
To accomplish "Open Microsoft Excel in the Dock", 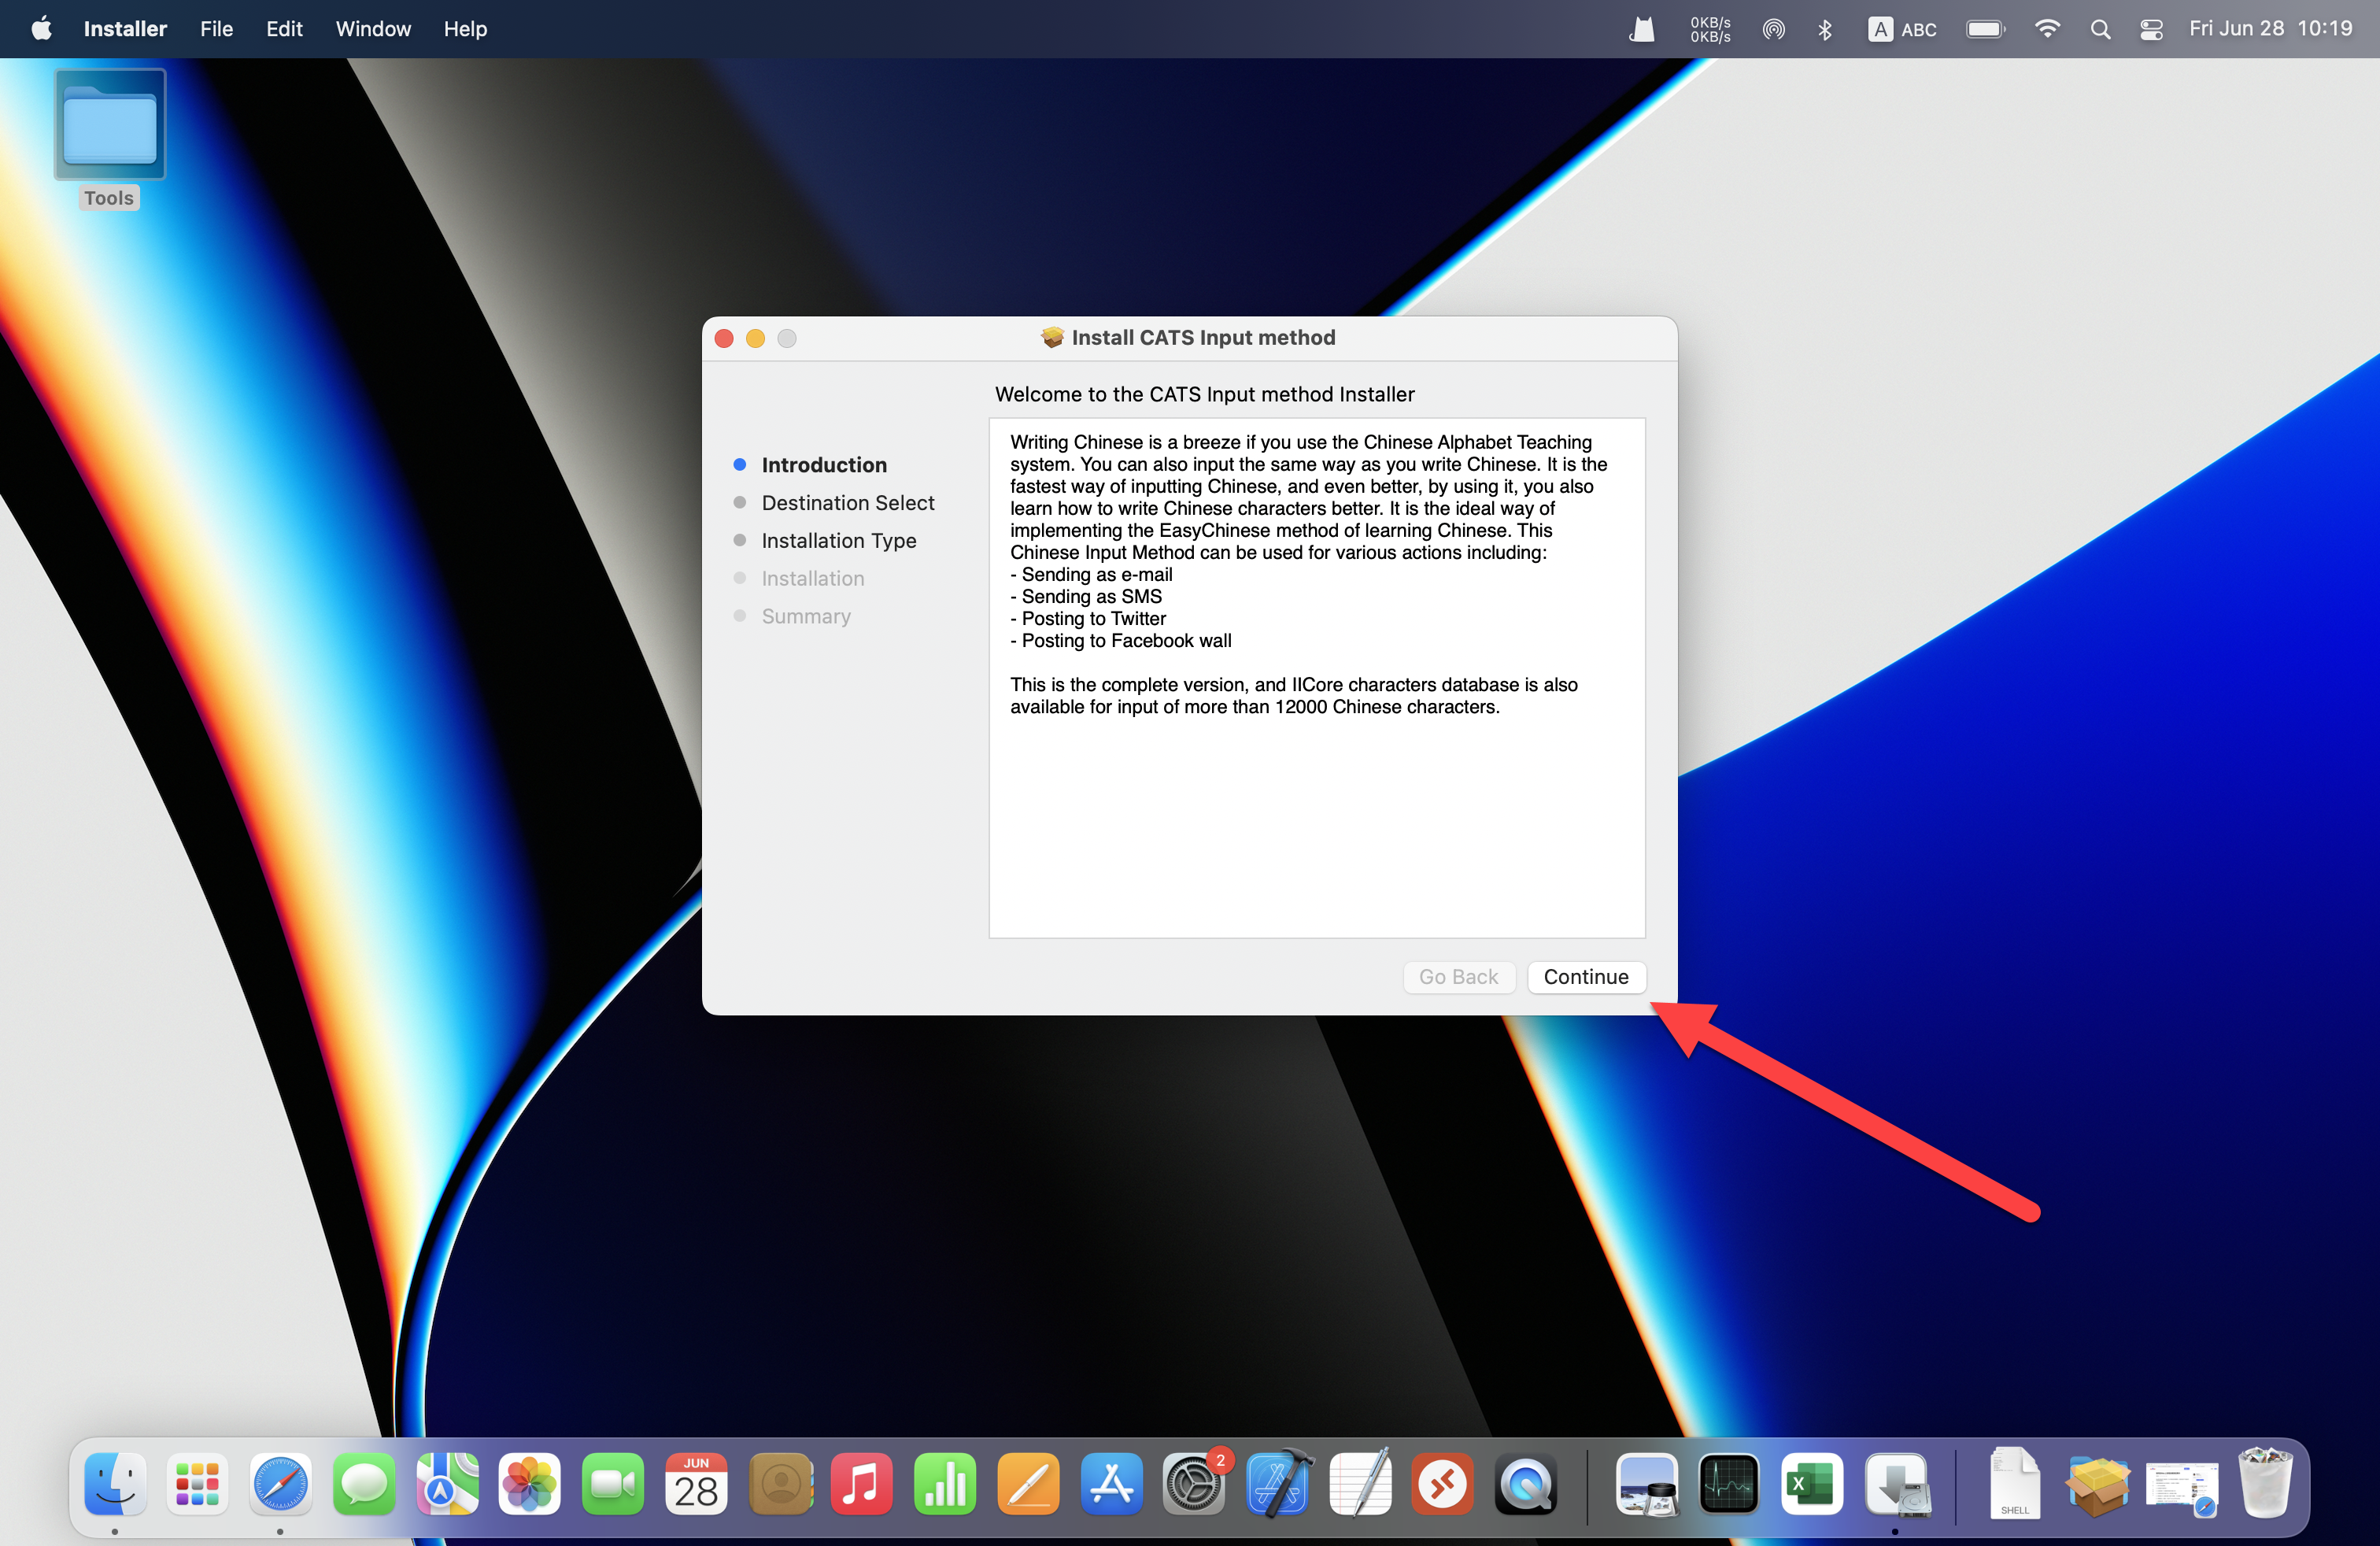I will [1811, 1484].
